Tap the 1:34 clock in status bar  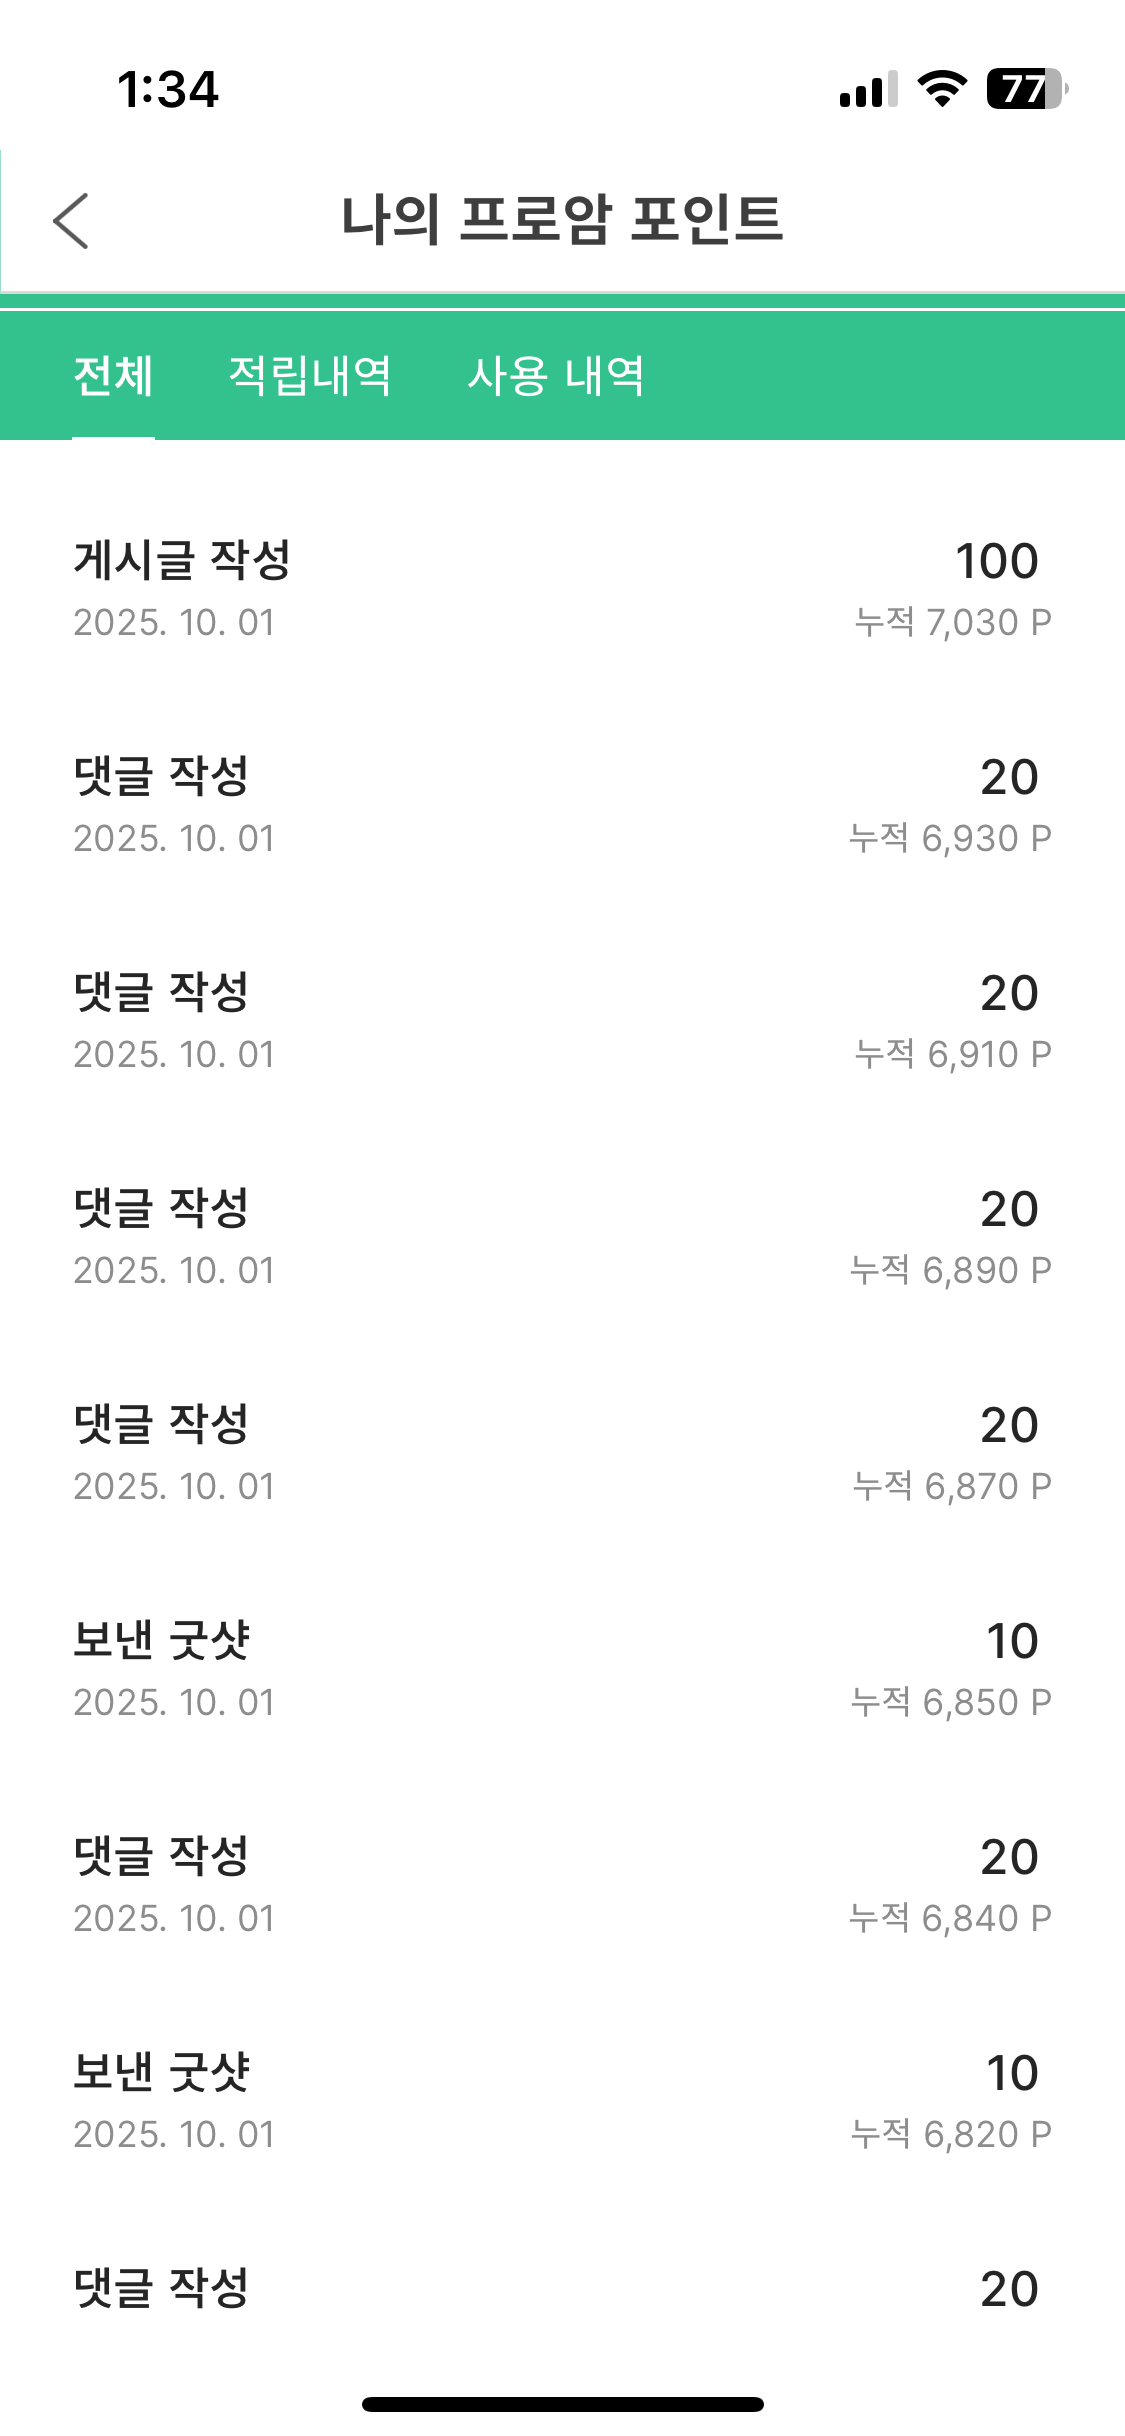[x=167, y=90]
